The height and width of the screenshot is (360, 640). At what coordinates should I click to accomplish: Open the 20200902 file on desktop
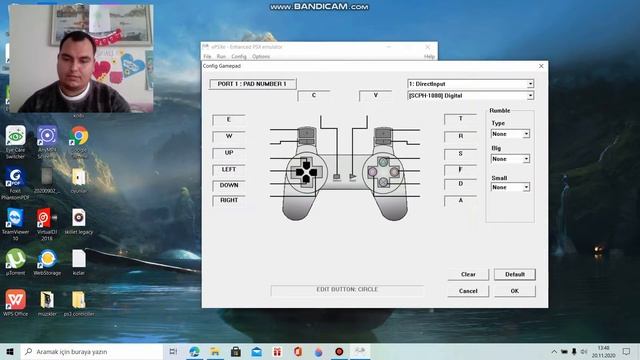tap(47, 180)
